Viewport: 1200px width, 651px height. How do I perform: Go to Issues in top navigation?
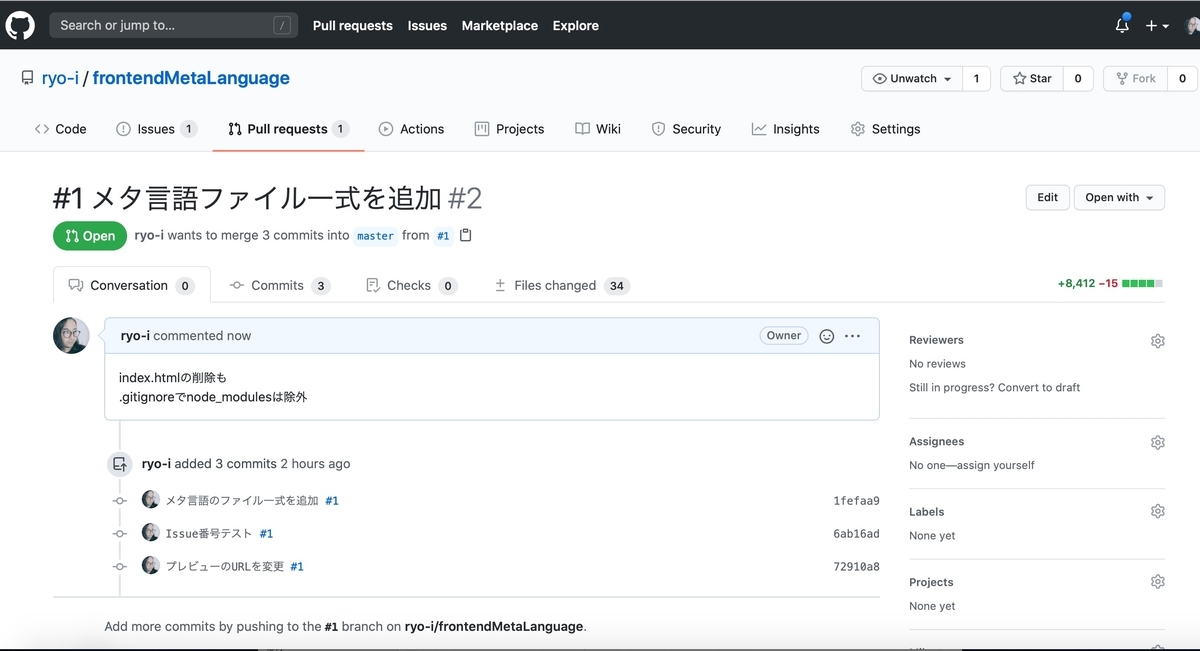pyautogui.click(x=427, y=26)
